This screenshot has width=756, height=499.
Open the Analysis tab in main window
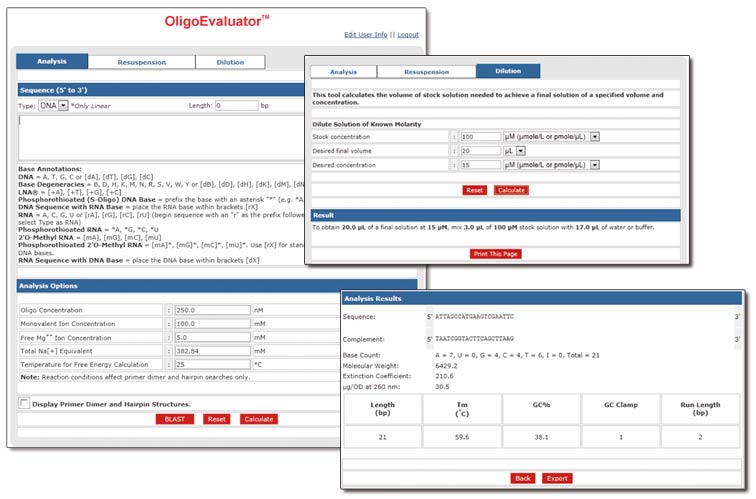pos(52,61)
